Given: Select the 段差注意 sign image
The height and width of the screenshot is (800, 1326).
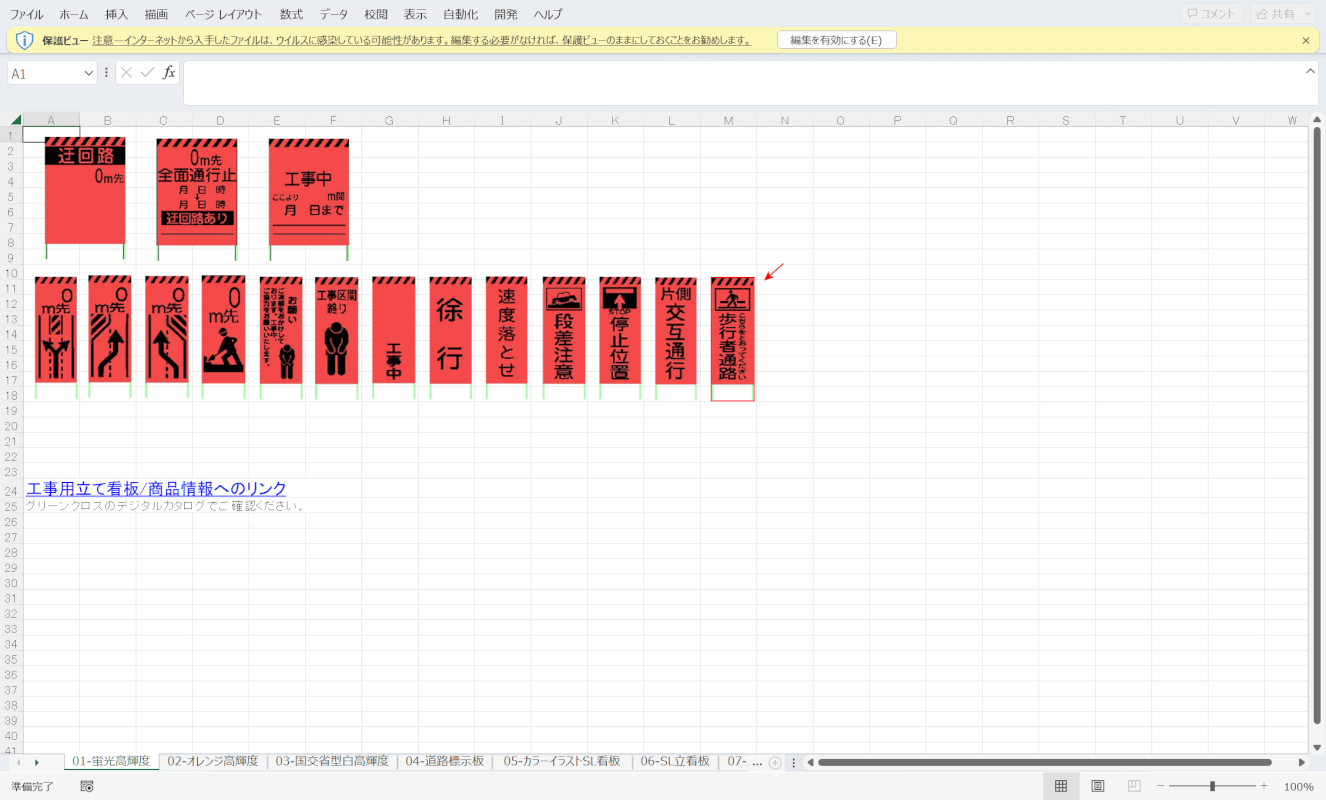Looking at the screenshot, I should (564, 338).
